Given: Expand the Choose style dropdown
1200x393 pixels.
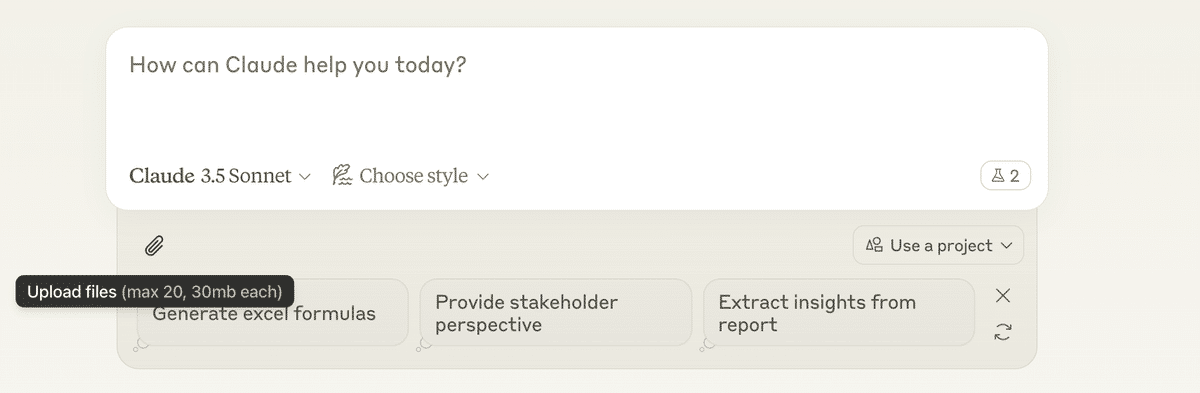Looking at the screenshot, I should click(410, 176).
